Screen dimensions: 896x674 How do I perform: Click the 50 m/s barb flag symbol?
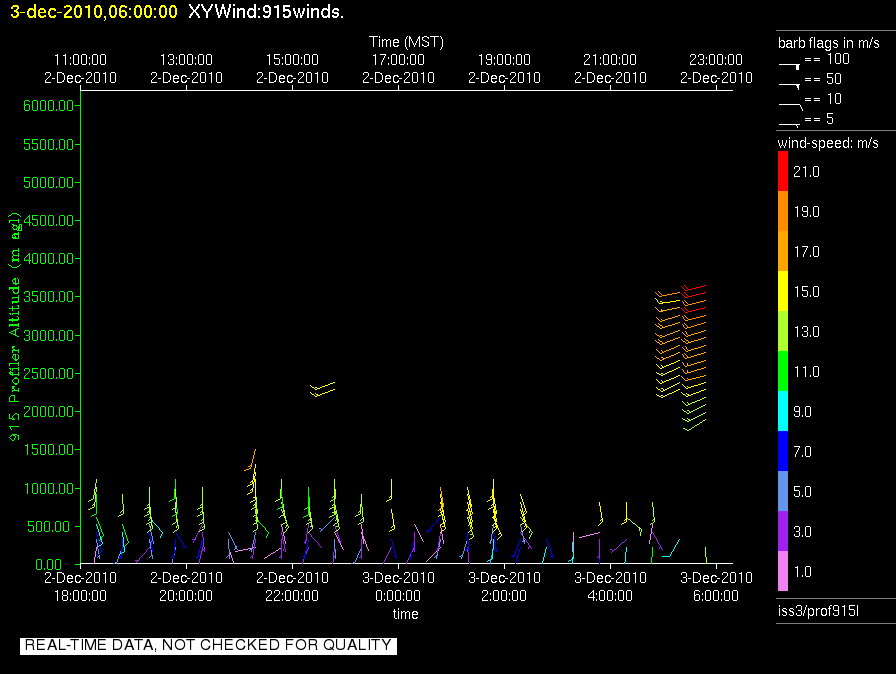coord(789,86)
